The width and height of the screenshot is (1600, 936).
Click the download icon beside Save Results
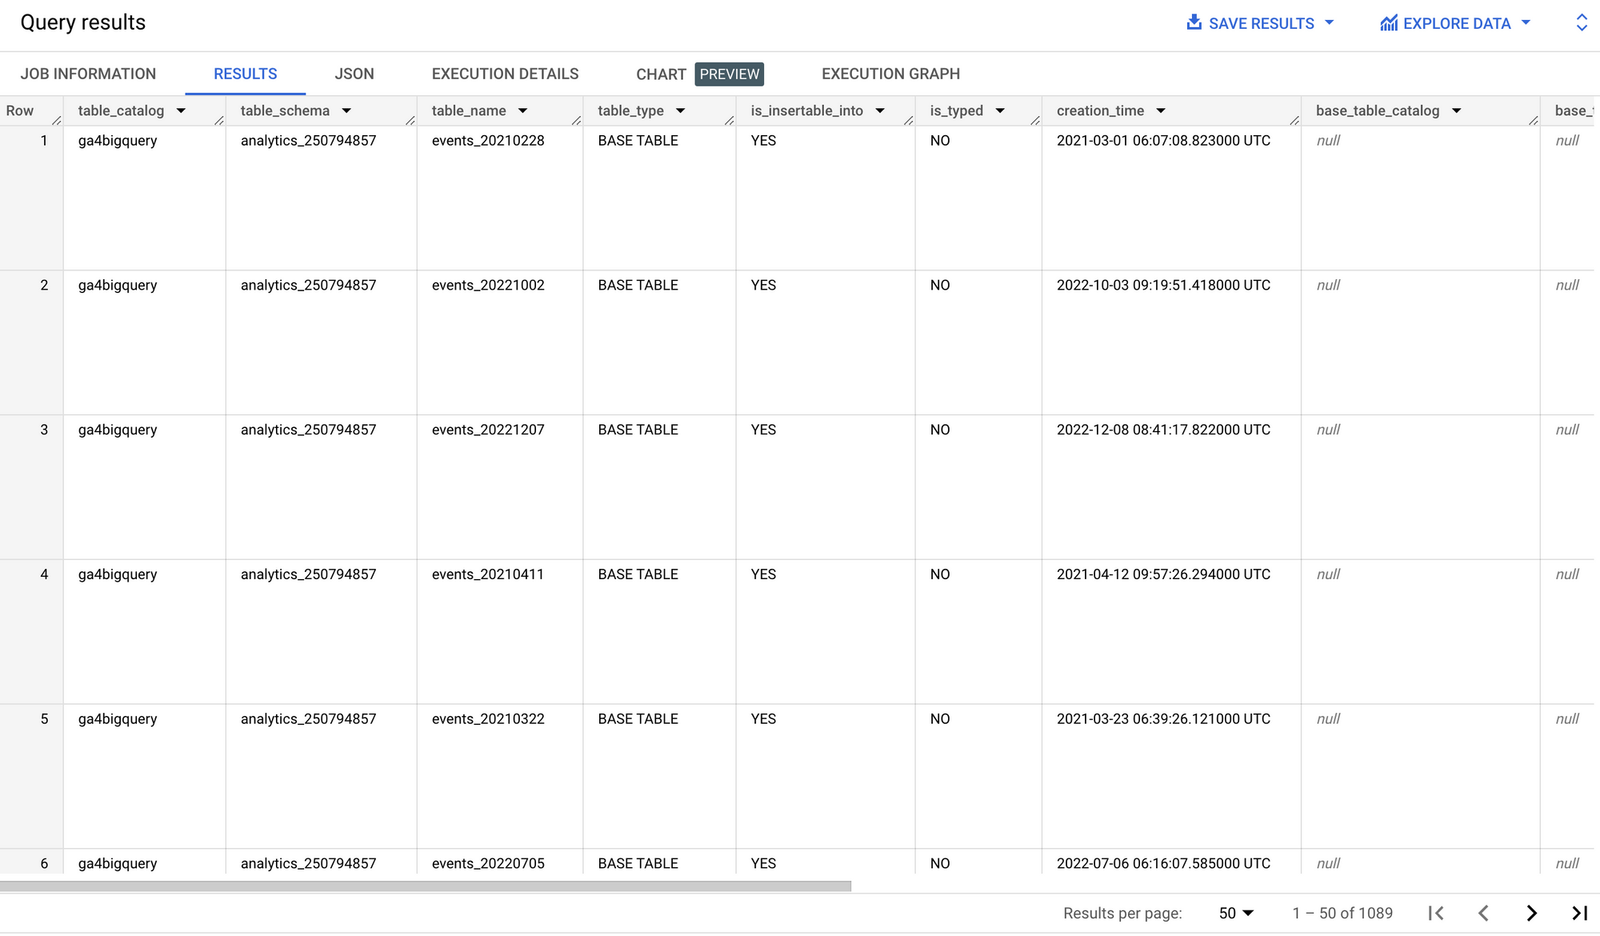(1194, 22)
